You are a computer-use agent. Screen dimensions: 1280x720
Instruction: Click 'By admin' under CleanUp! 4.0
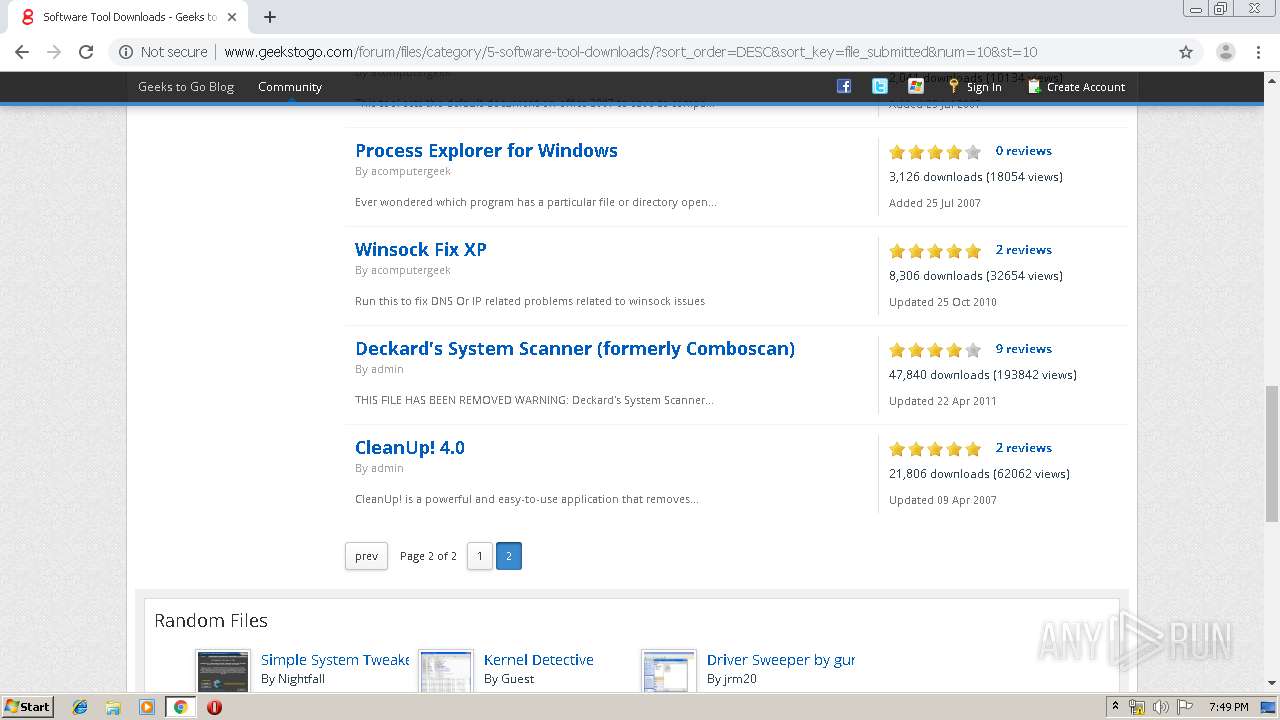pos(379,468)
